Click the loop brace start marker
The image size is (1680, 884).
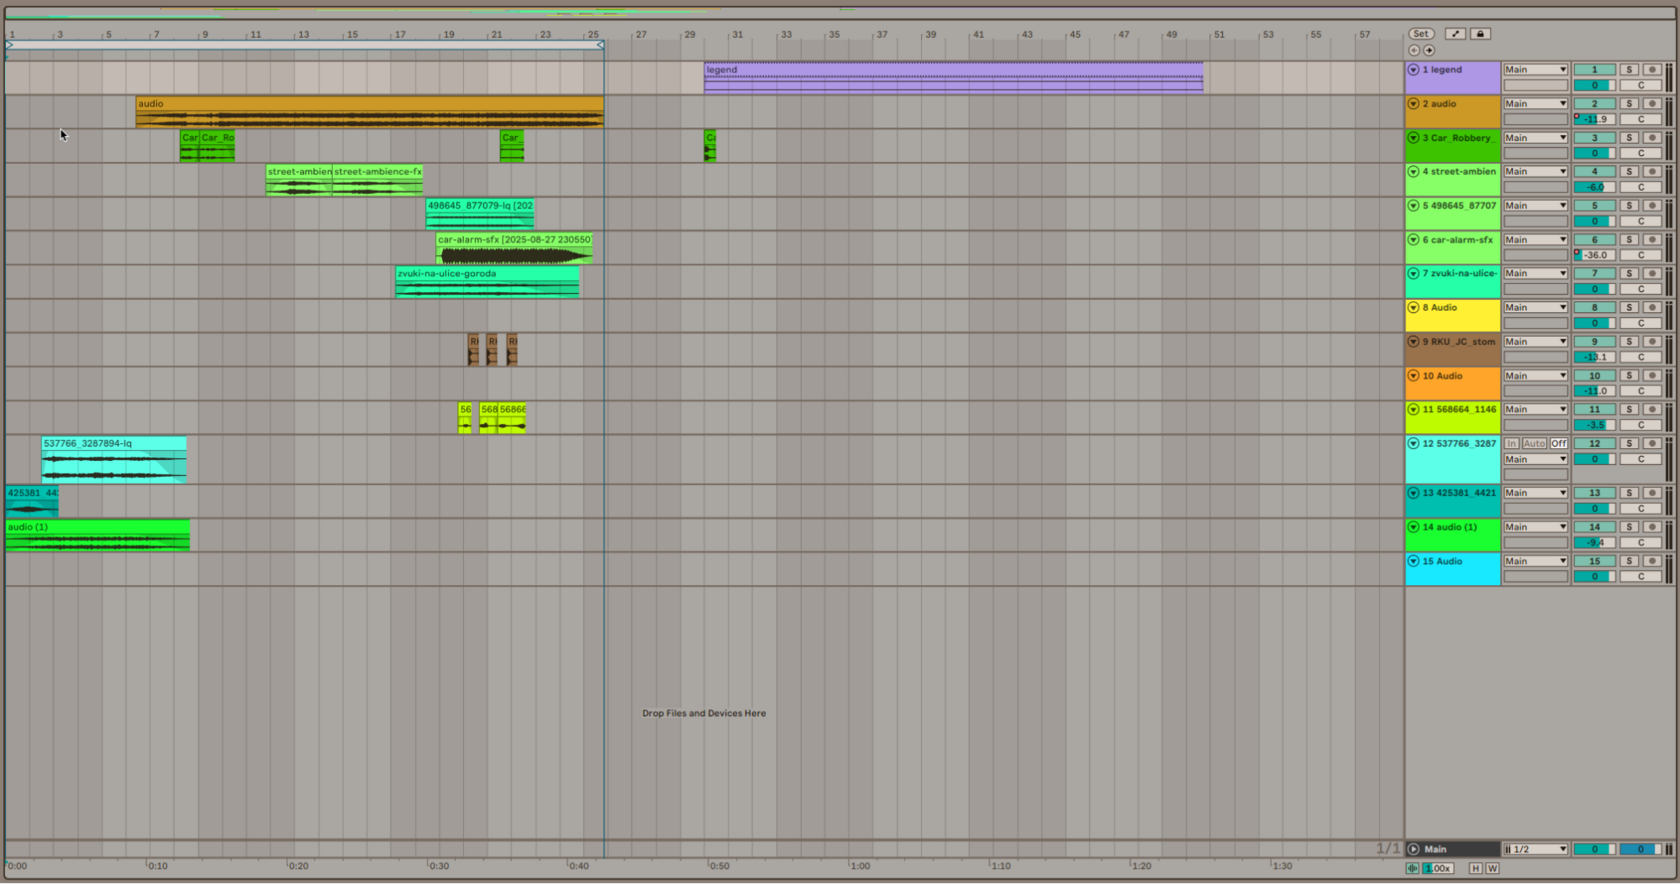(10, 45)
